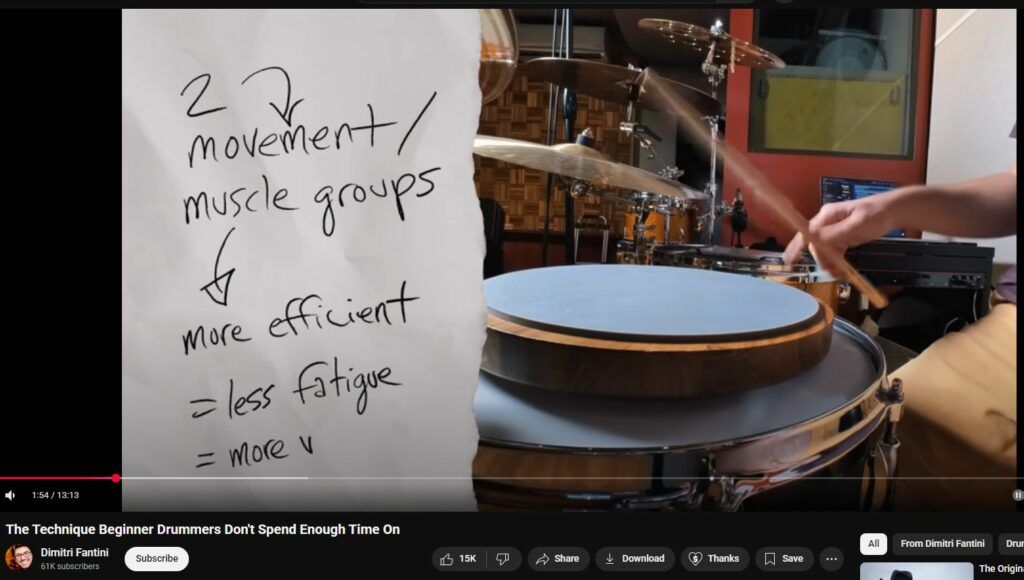This screenshot has height=580, width=1024.
Task: Share this drumming video
Action: click(556, 559)
